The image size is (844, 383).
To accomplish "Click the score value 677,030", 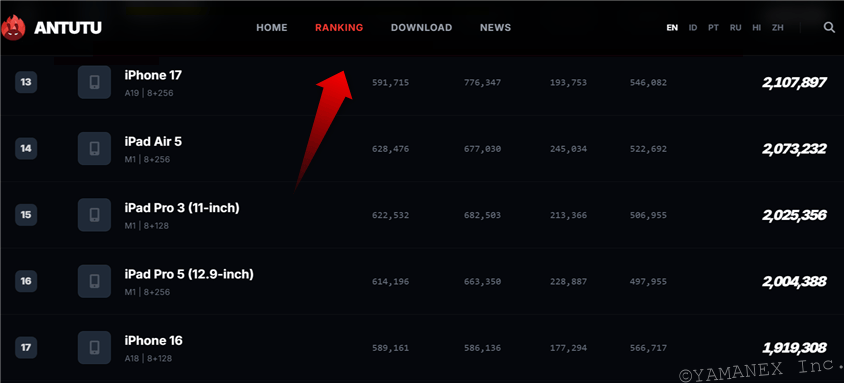I will pyautogui.click(x=482, y=149).
